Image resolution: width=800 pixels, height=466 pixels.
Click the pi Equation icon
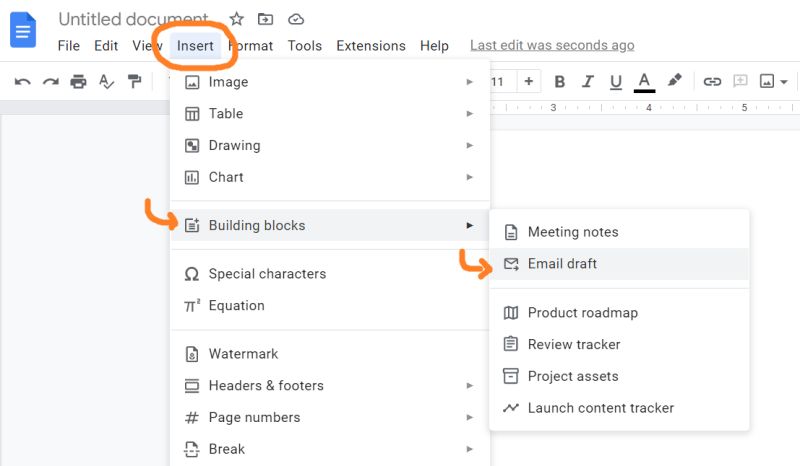(x=192, y=306)
